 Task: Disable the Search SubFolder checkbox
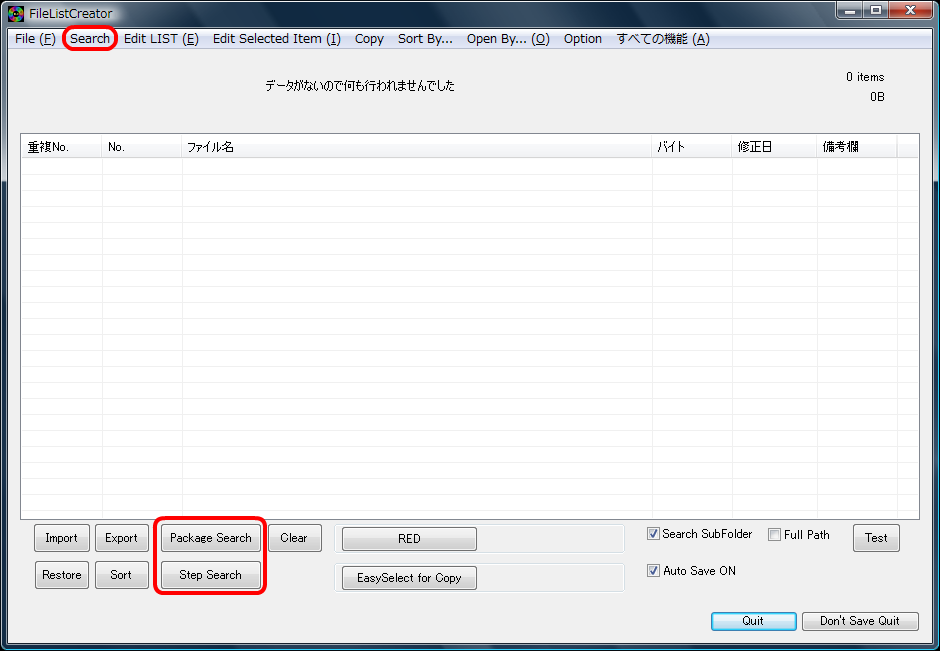point(653,534)
